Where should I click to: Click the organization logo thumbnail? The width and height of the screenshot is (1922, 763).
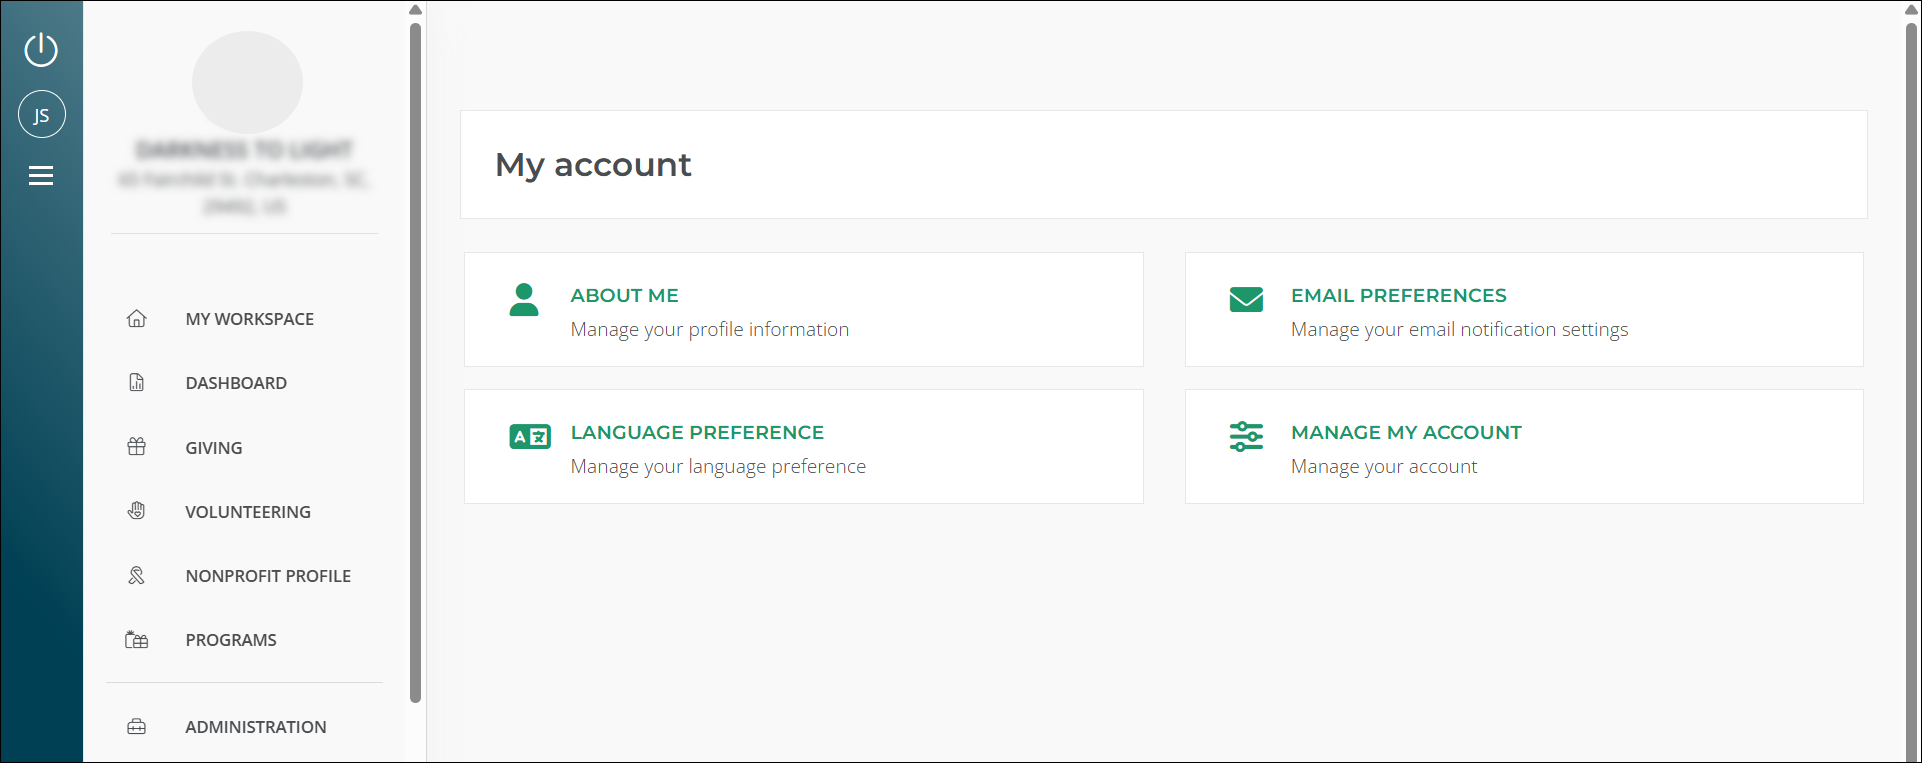(247, 82)
